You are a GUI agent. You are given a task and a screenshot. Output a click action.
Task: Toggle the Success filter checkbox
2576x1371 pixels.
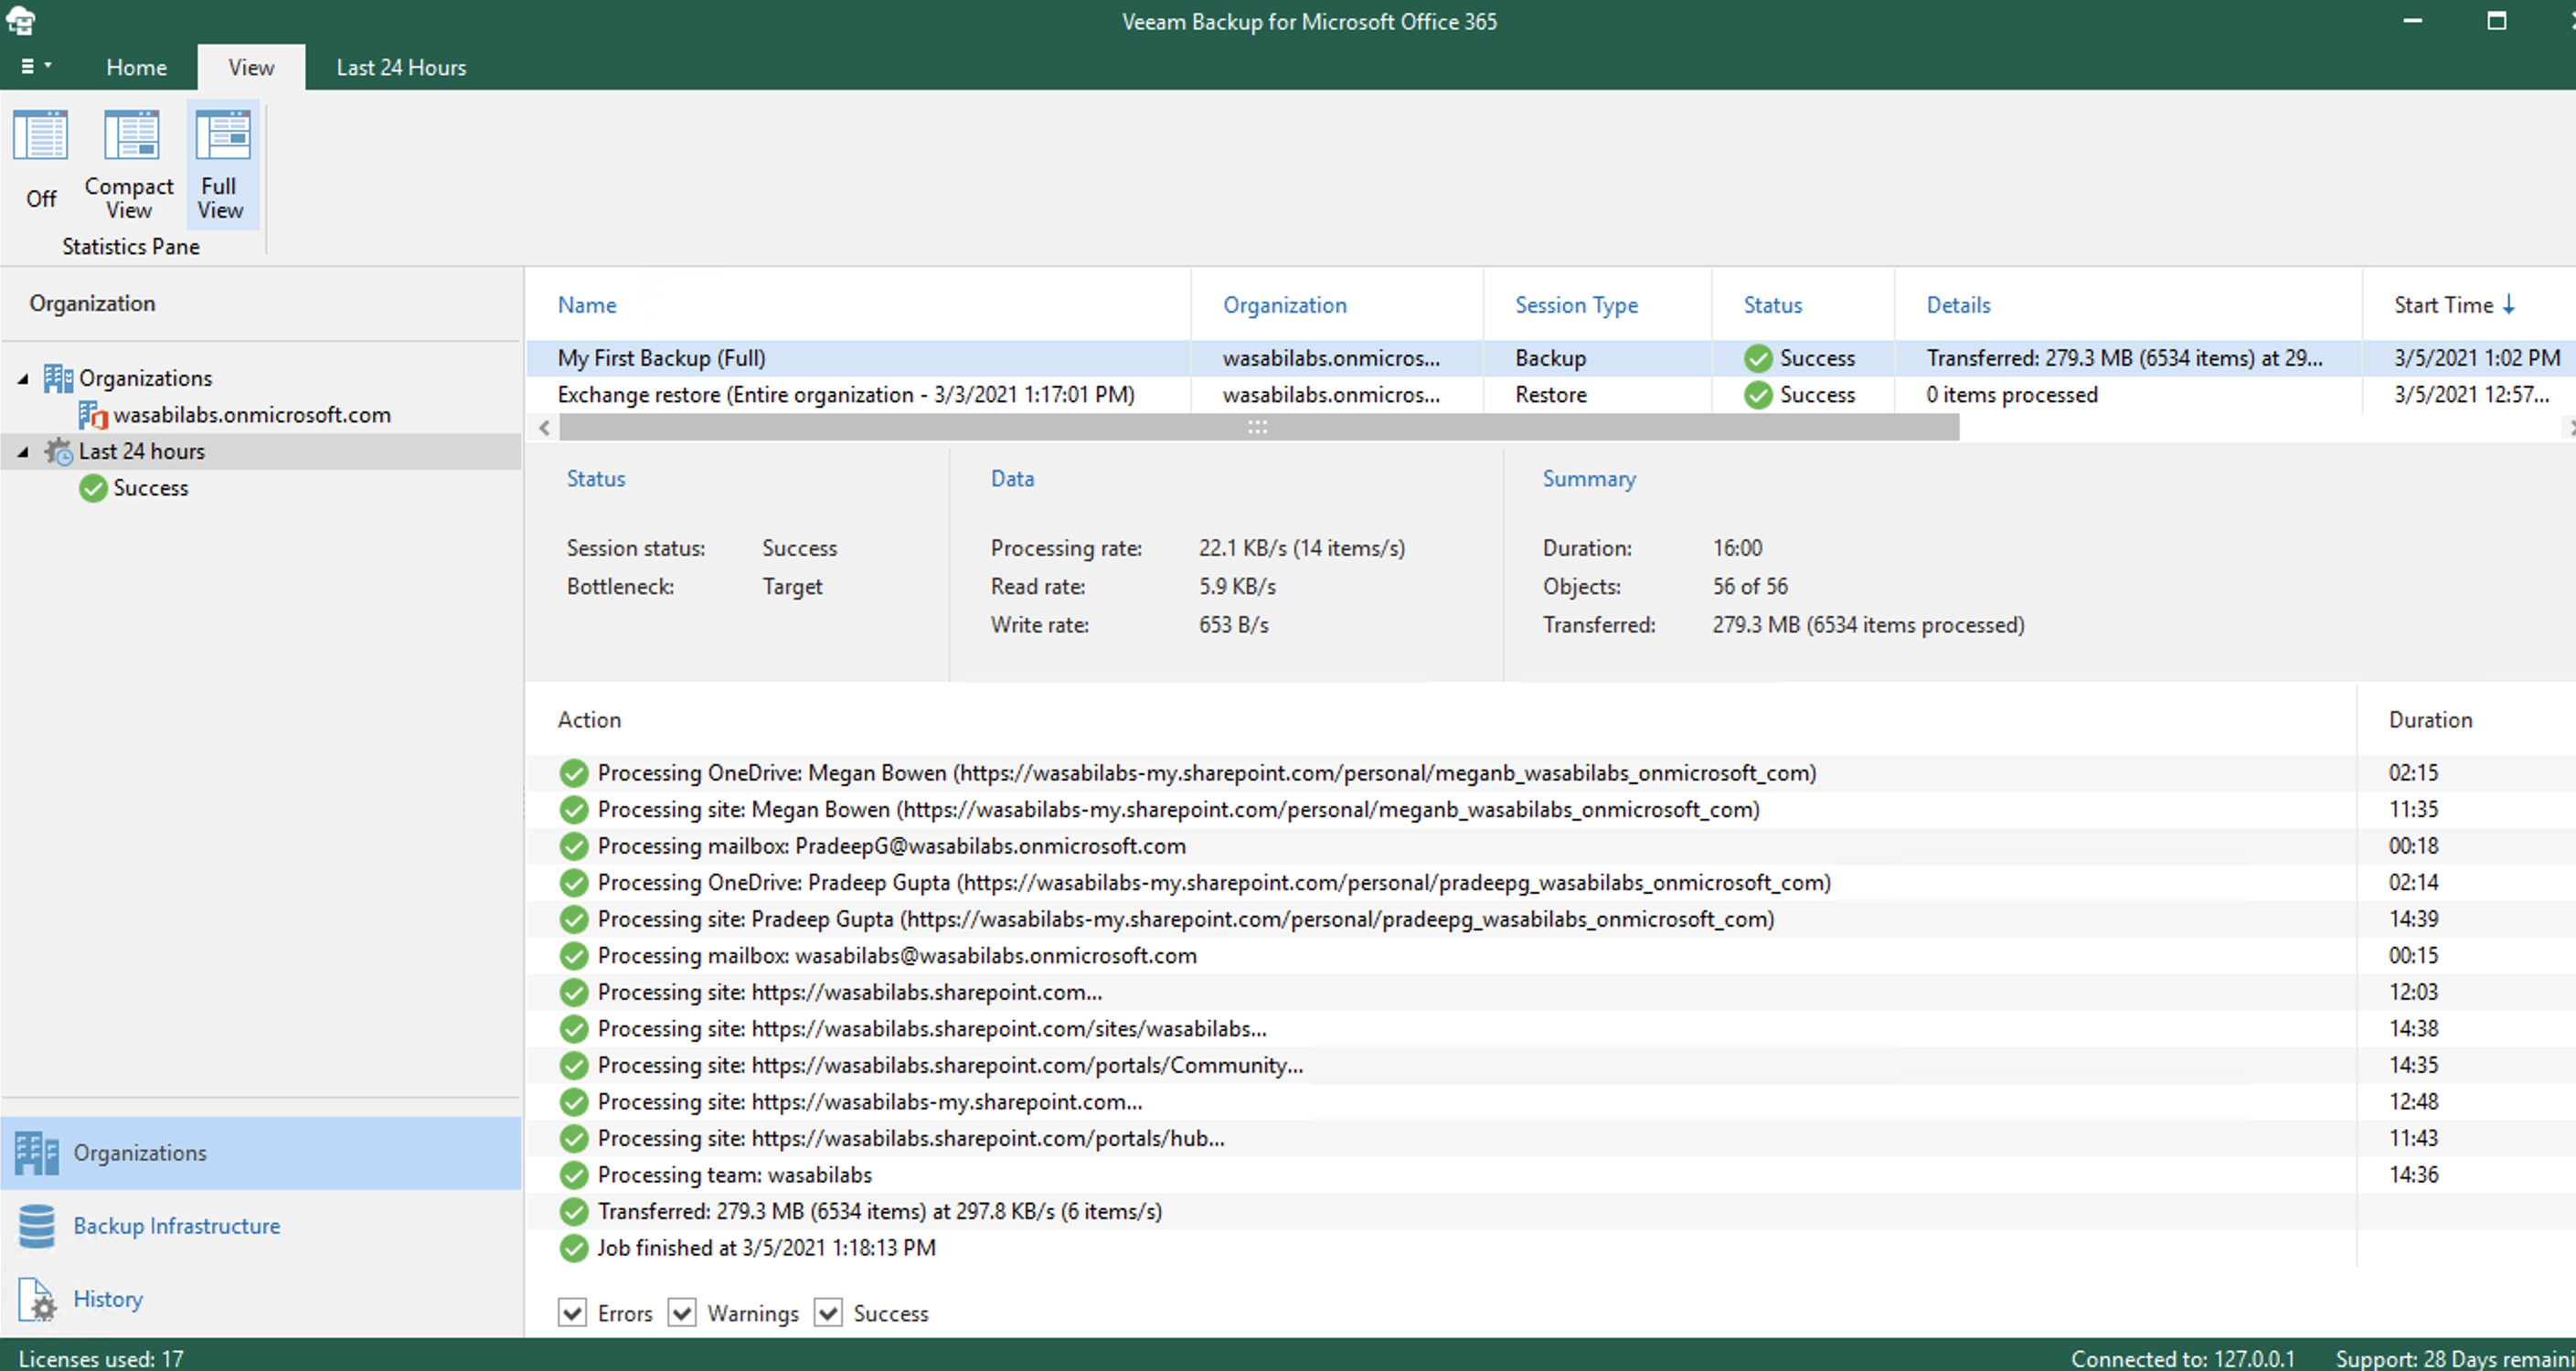[x=827, y=1312]
